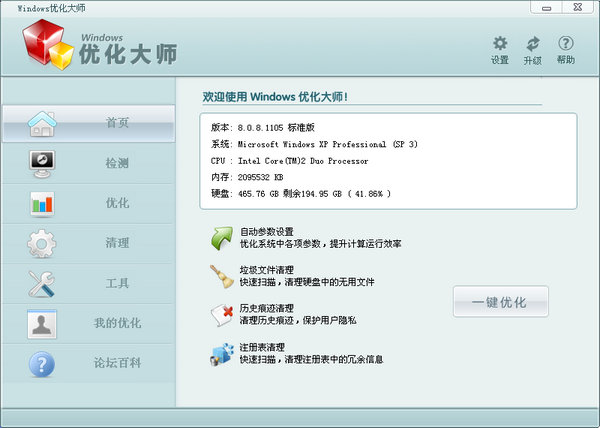
Task: Click 我的优化 user profile icon
Action: tap(42, 324)
